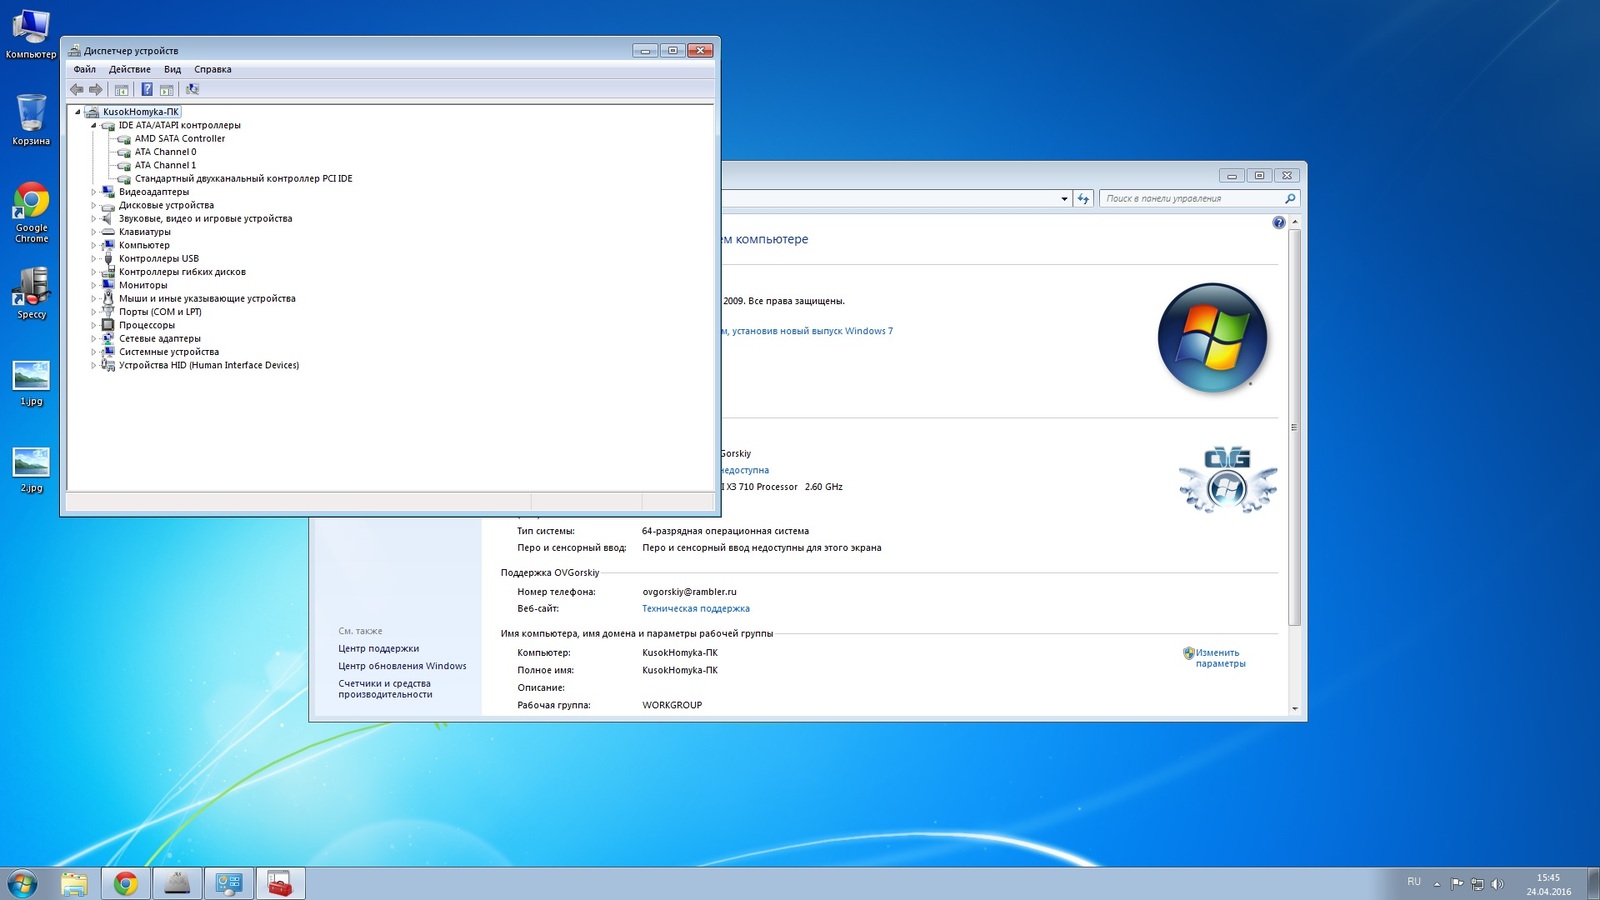Open the address bar history dropdown arrow
The height and width of the screenshot is (900, 1600).
click(x=1064, y=199)
